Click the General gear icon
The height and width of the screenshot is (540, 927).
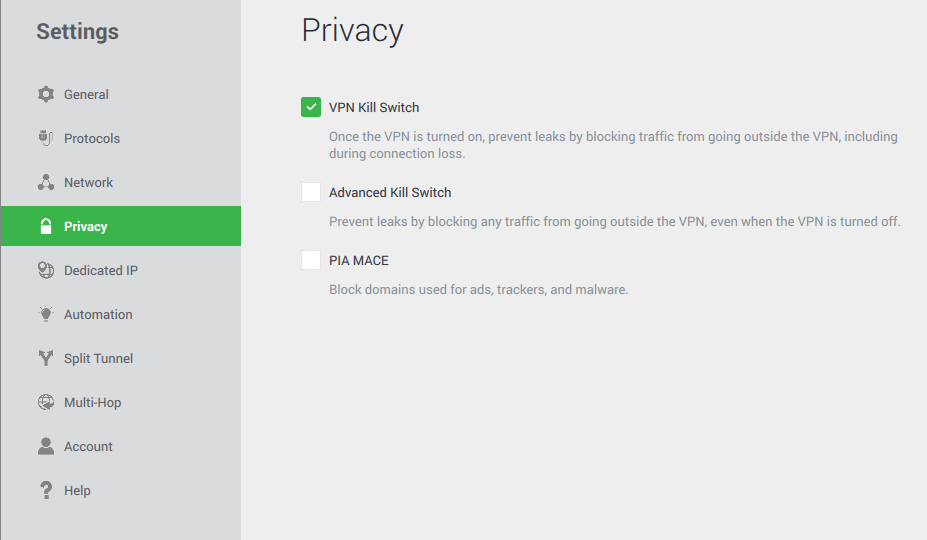point(46,94)
